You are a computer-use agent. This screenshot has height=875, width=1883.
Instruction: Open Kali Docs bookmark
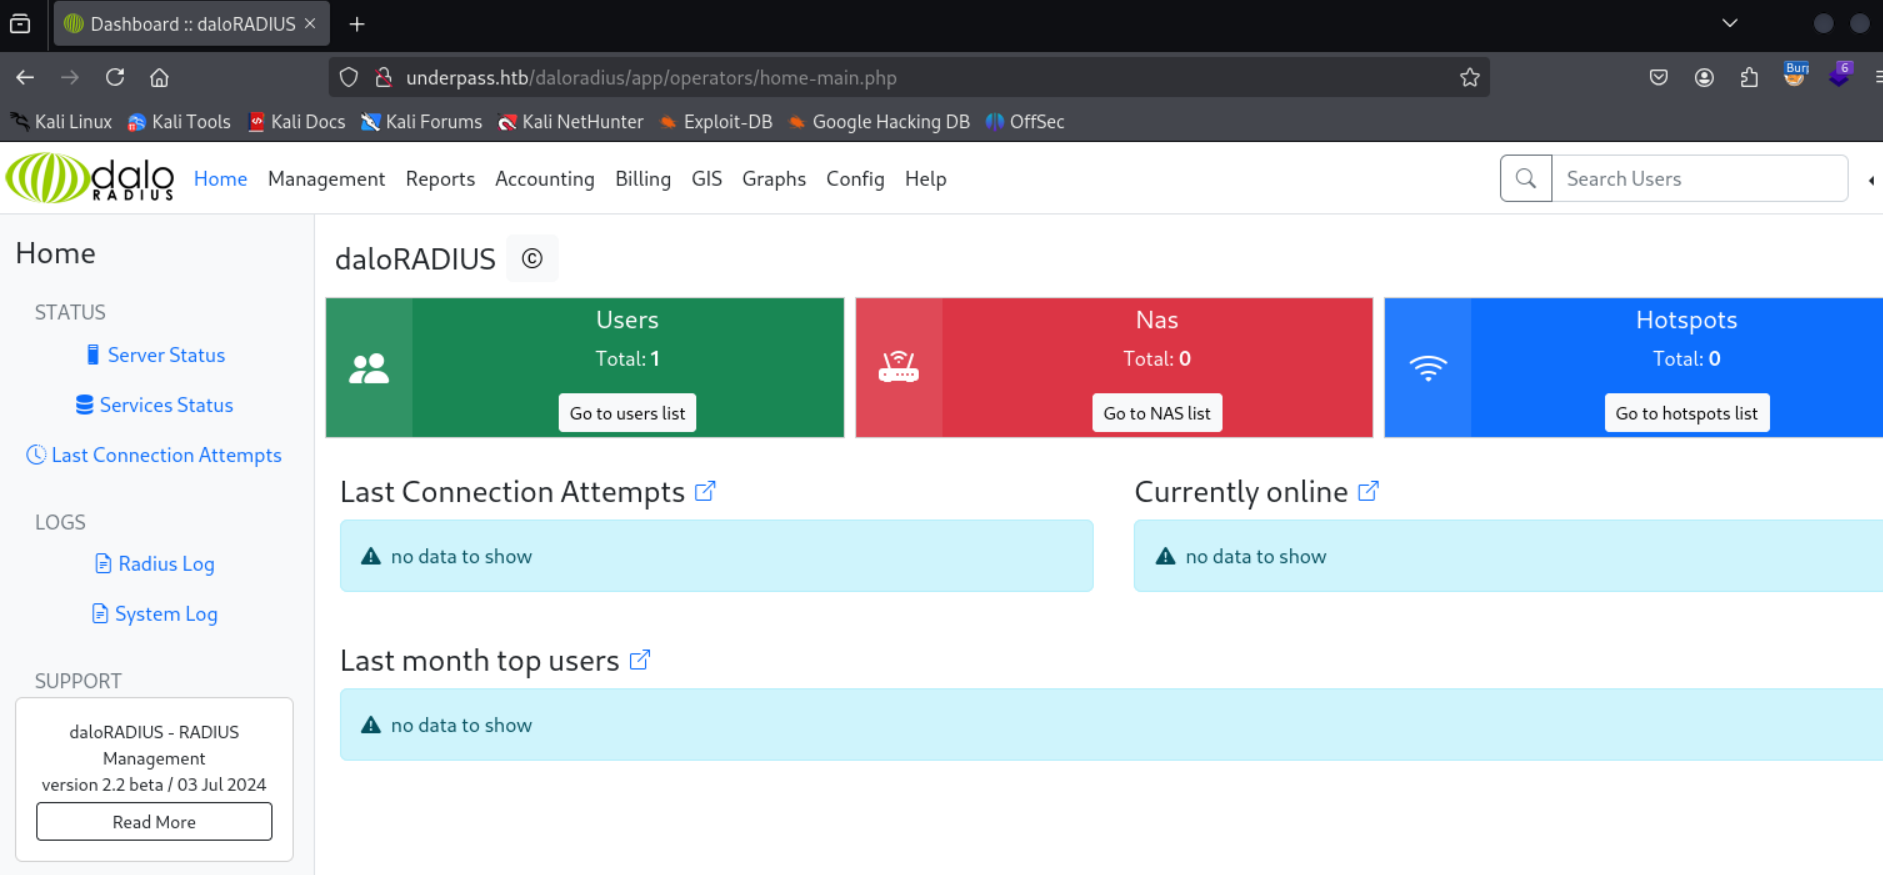coord(297,121)
